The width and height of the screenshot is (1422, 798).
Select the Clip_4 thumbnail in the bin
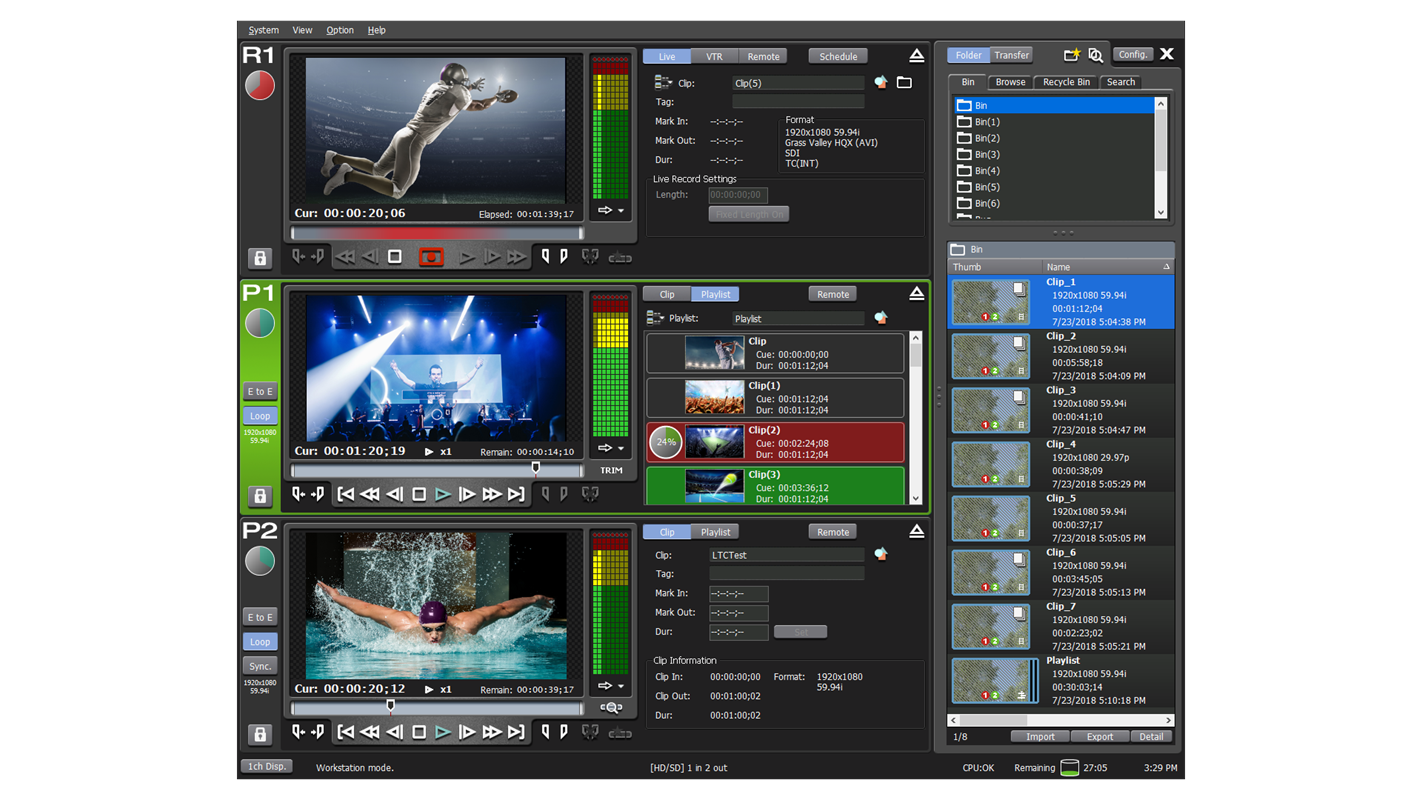990,464
